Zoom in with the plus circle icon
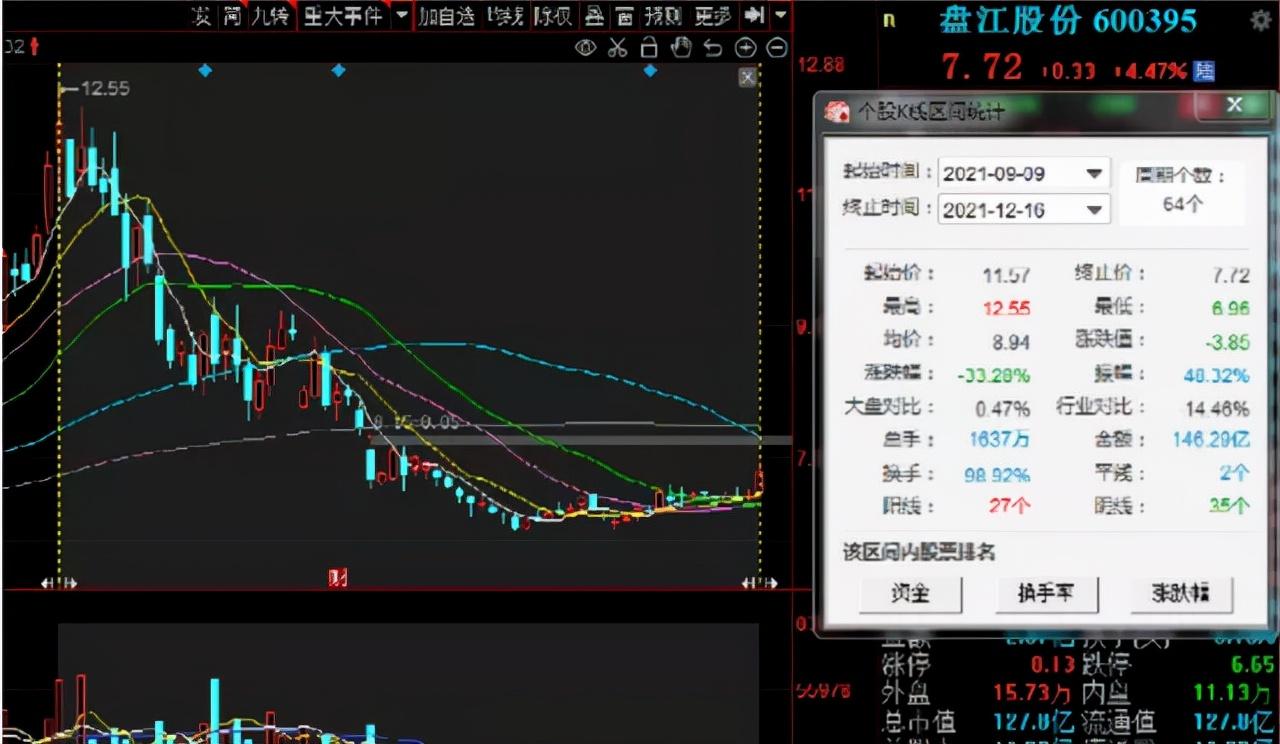The height and width of the screenshot is (744, 1280). click(x=745, y=48)
